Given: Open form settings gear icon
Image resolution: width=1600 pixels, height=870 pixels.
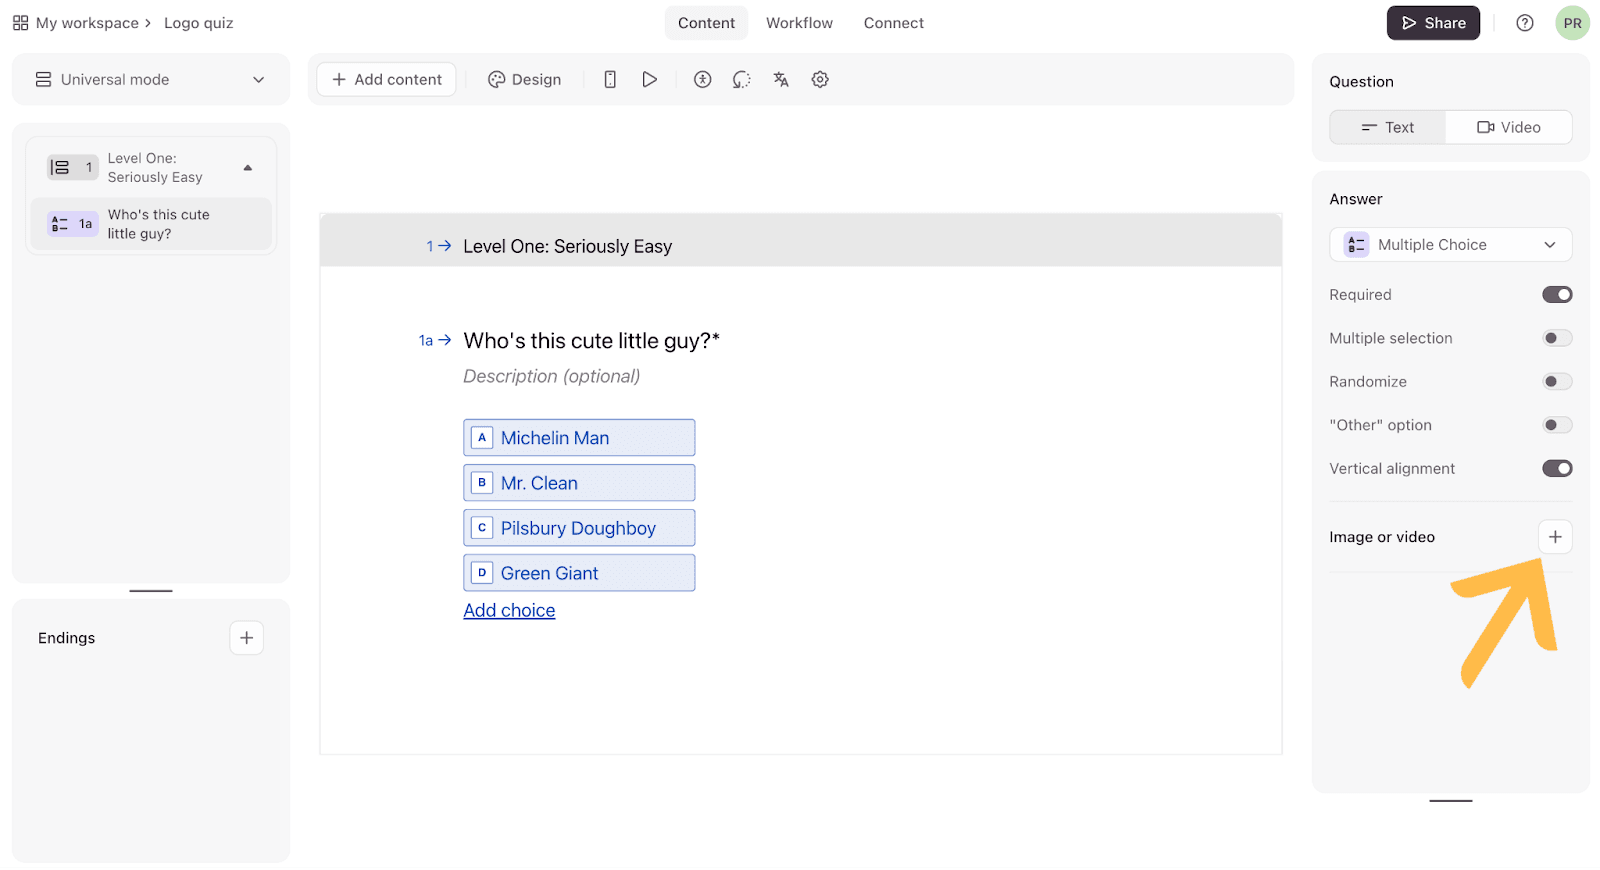Looking at the screenshot, I should tap(820, 79).
